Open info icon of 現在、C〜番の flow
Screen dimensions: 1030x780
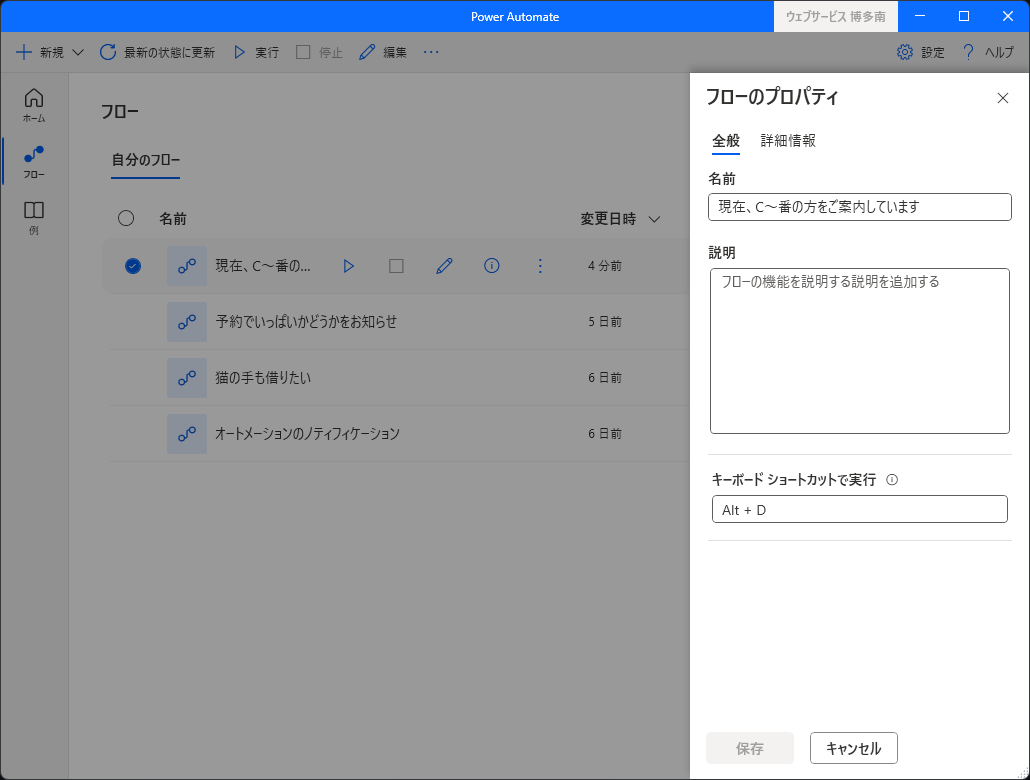tap(491, 265)
